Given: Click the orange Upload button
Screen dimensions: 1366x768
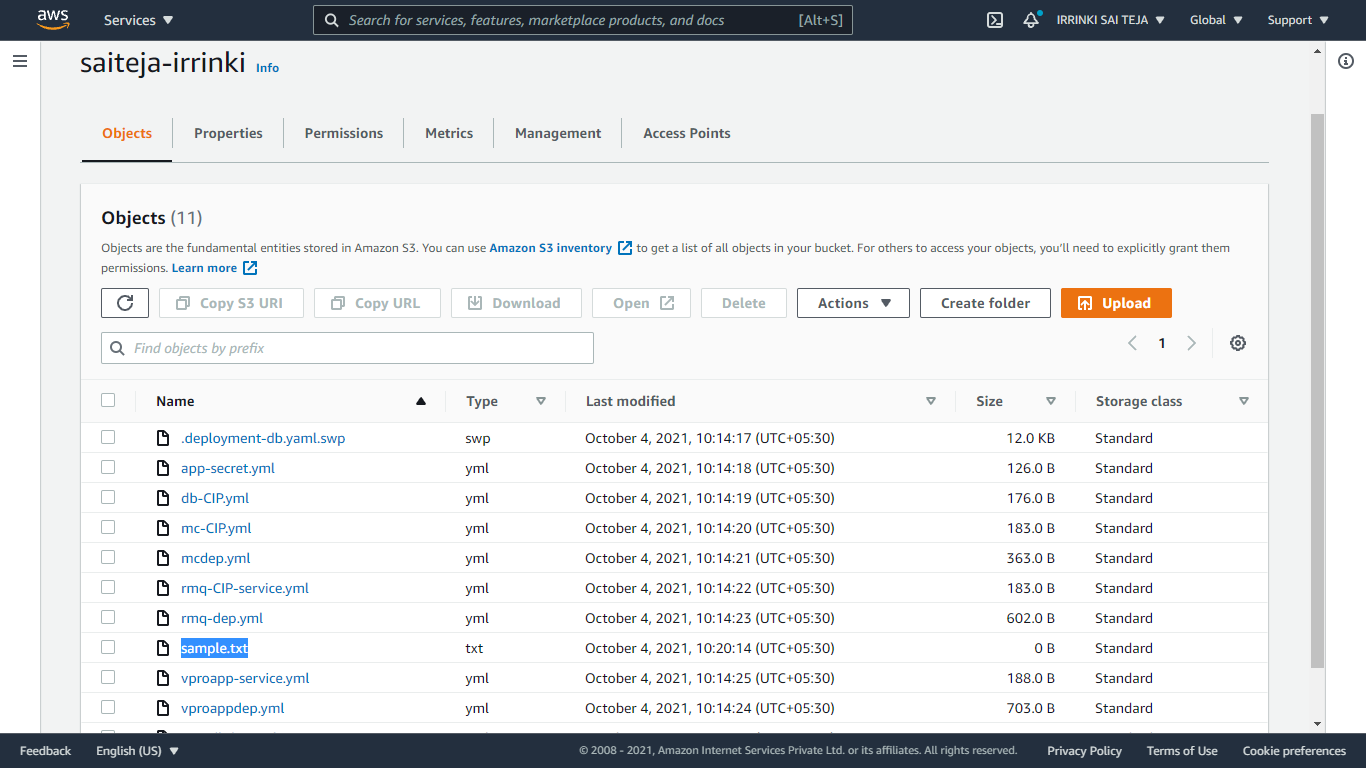Looking at the screenshot, I should point(1116,303).
